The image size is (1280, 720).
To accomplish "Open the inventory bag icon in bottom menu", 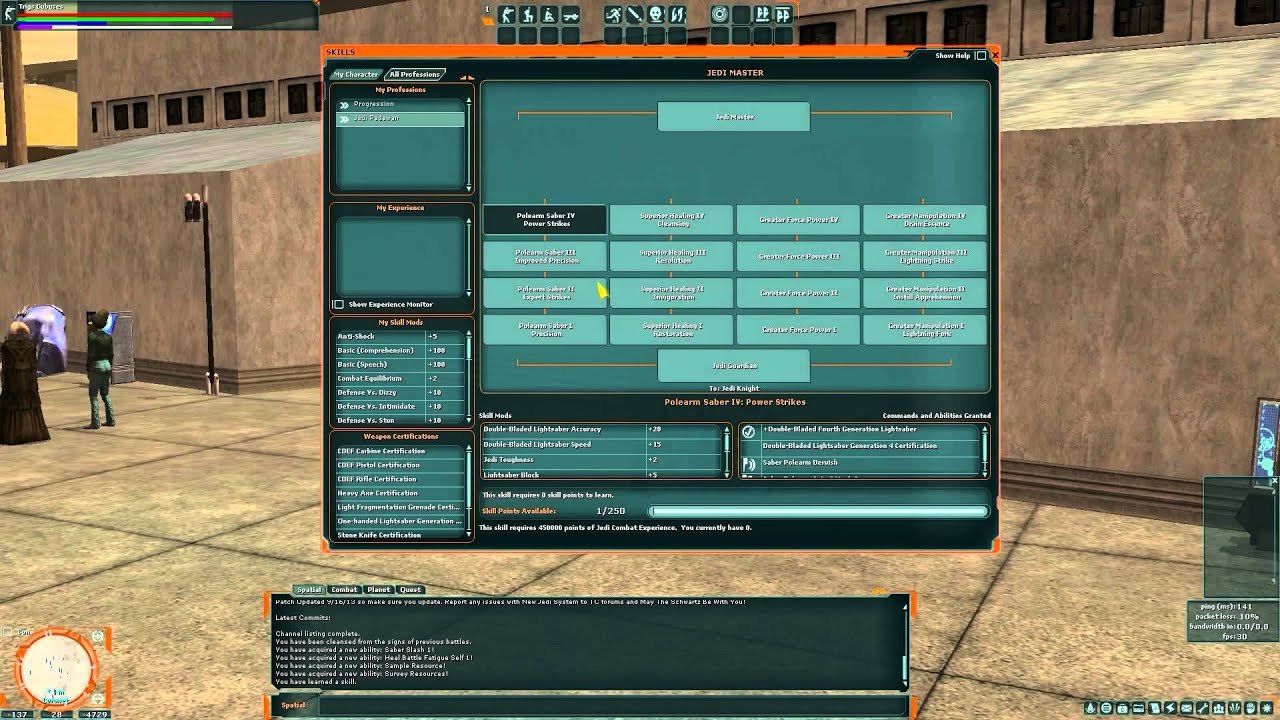I will click(x=1123, y=708).
